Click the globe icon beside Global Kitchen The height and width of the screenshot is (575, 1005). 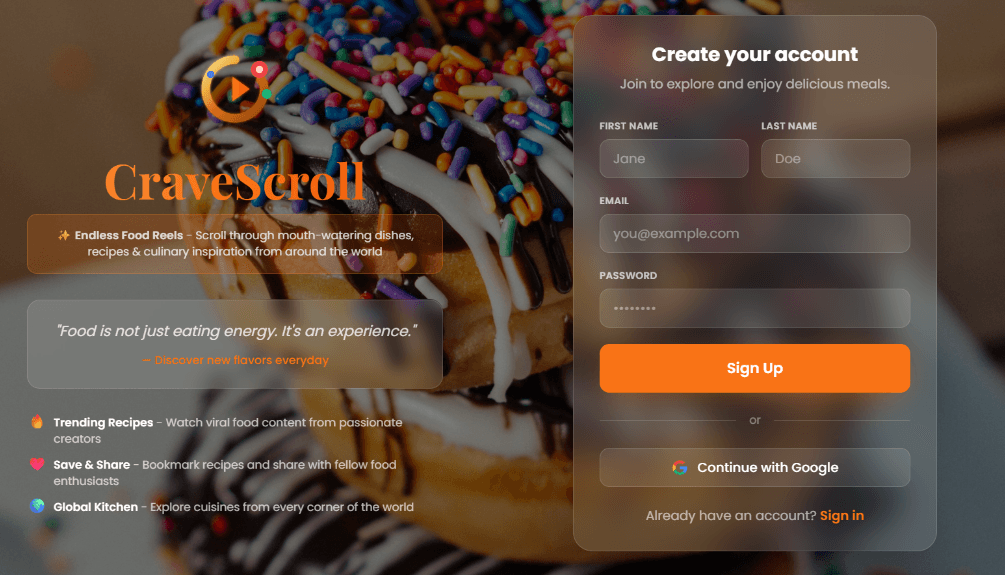click(37, 506)
